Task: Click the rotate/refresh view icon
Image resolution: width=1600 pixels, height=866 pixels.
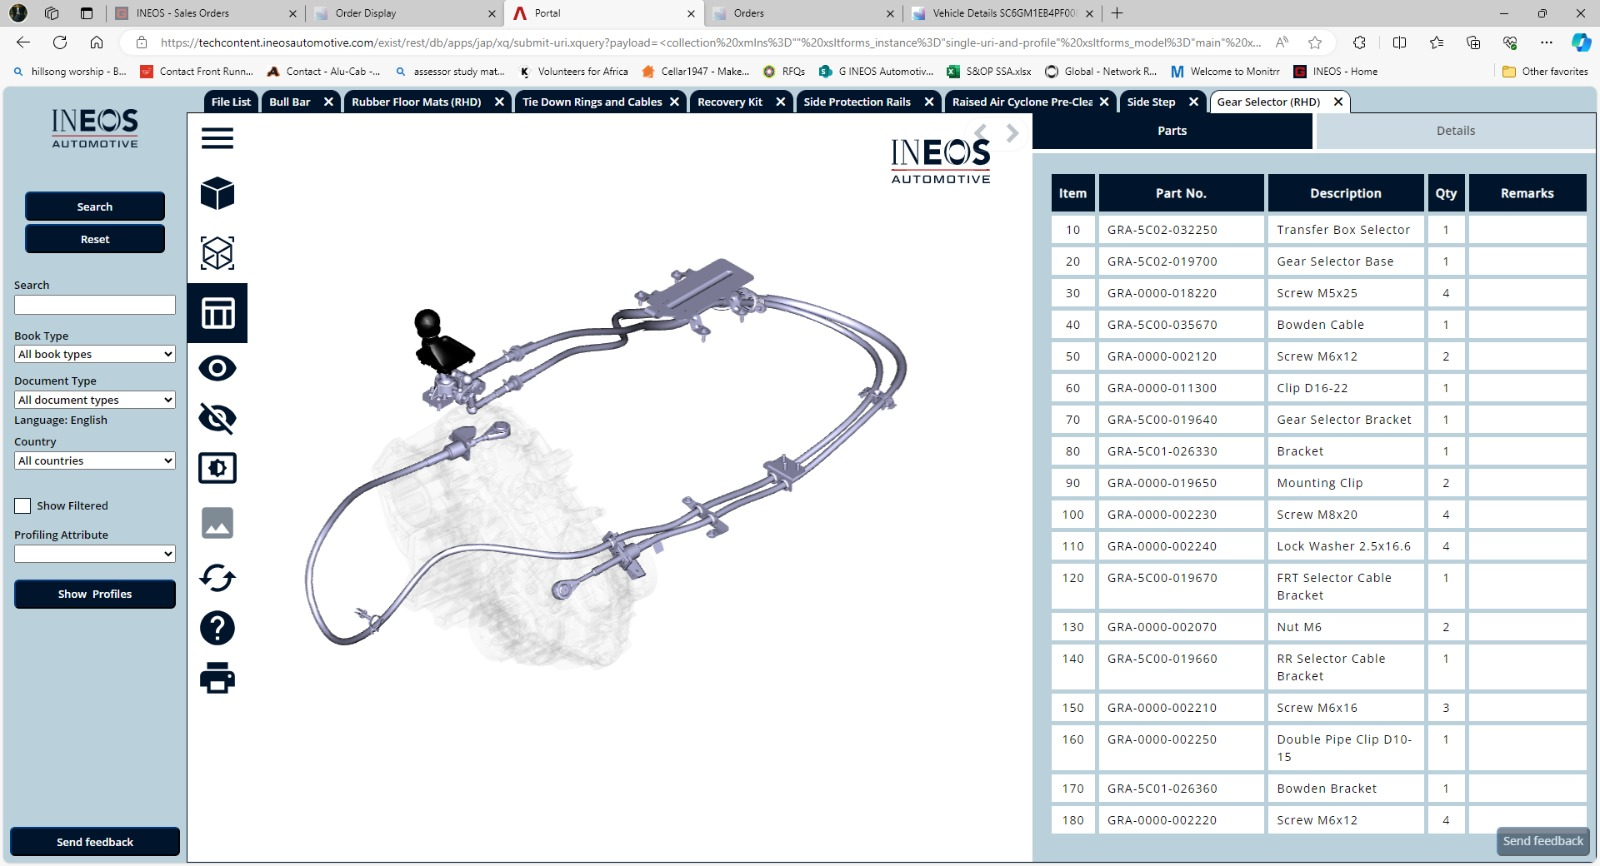Action: click(217, 578)
